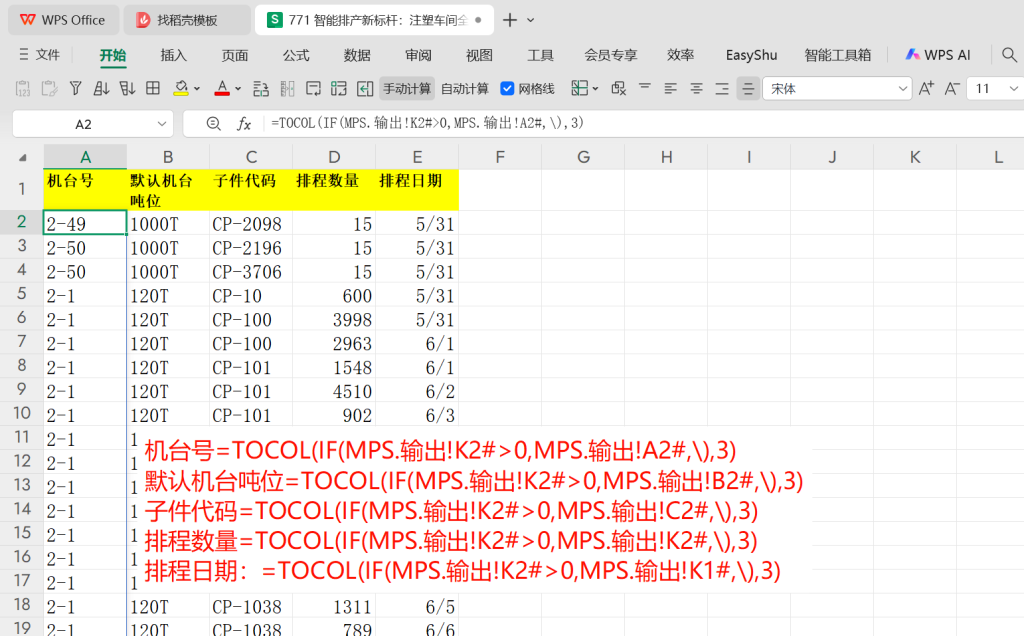Apply the filter funnel icon
Viewport: 1024px width, 636px height.
coord(75,89)
